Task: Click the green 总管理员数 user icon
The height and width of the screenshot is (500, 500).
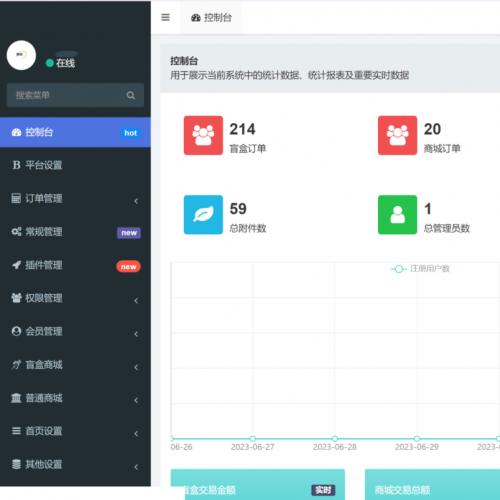Action: point(397,215)
